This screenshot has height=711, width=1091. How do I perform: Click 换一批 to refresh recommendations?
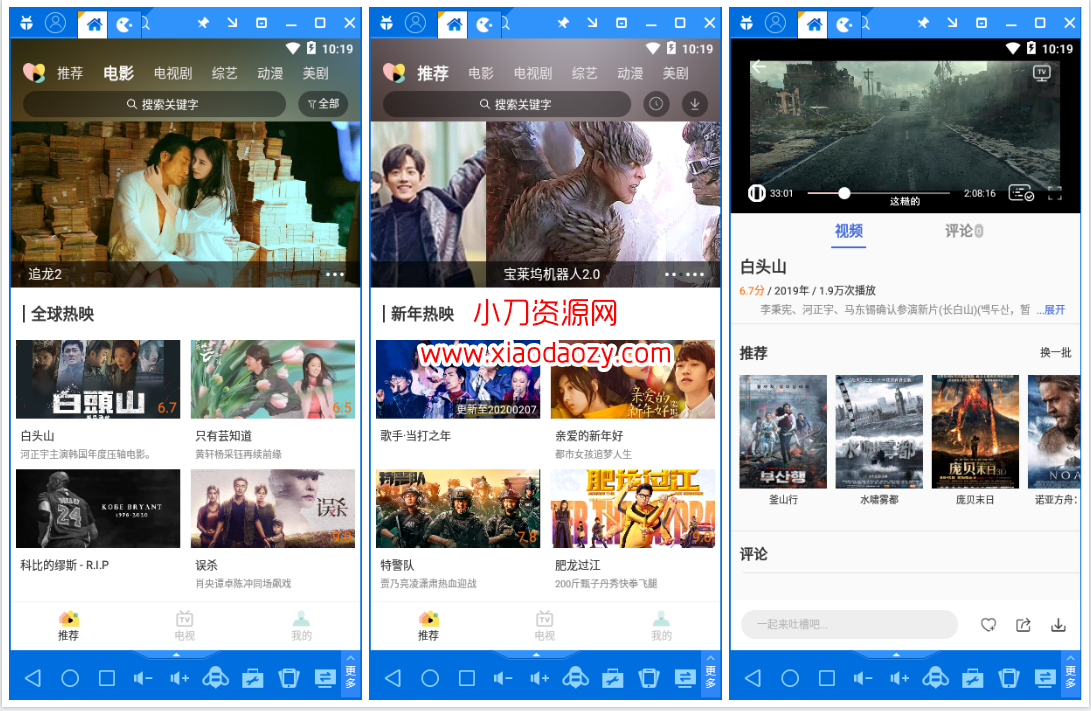point(1056,353)
